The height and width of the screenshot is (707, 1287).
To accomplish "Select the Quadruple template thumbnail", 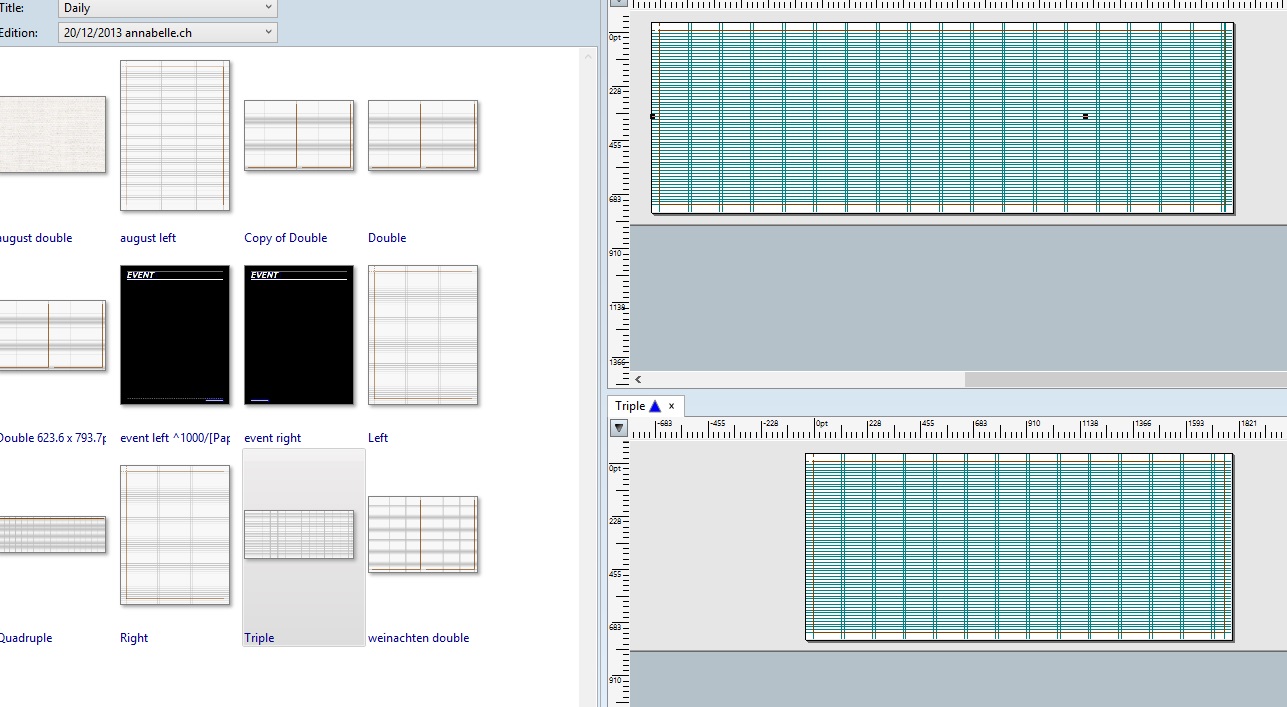I will pyautogui.click(x=52, y=535).
